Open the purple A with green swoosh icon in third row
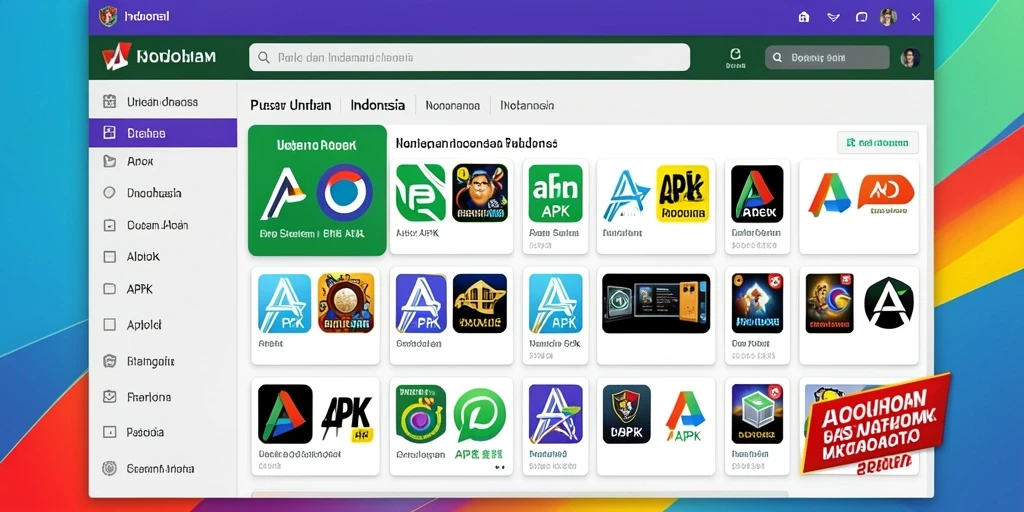This screenshot has height=512, width=1024. (x=556, y=414)
